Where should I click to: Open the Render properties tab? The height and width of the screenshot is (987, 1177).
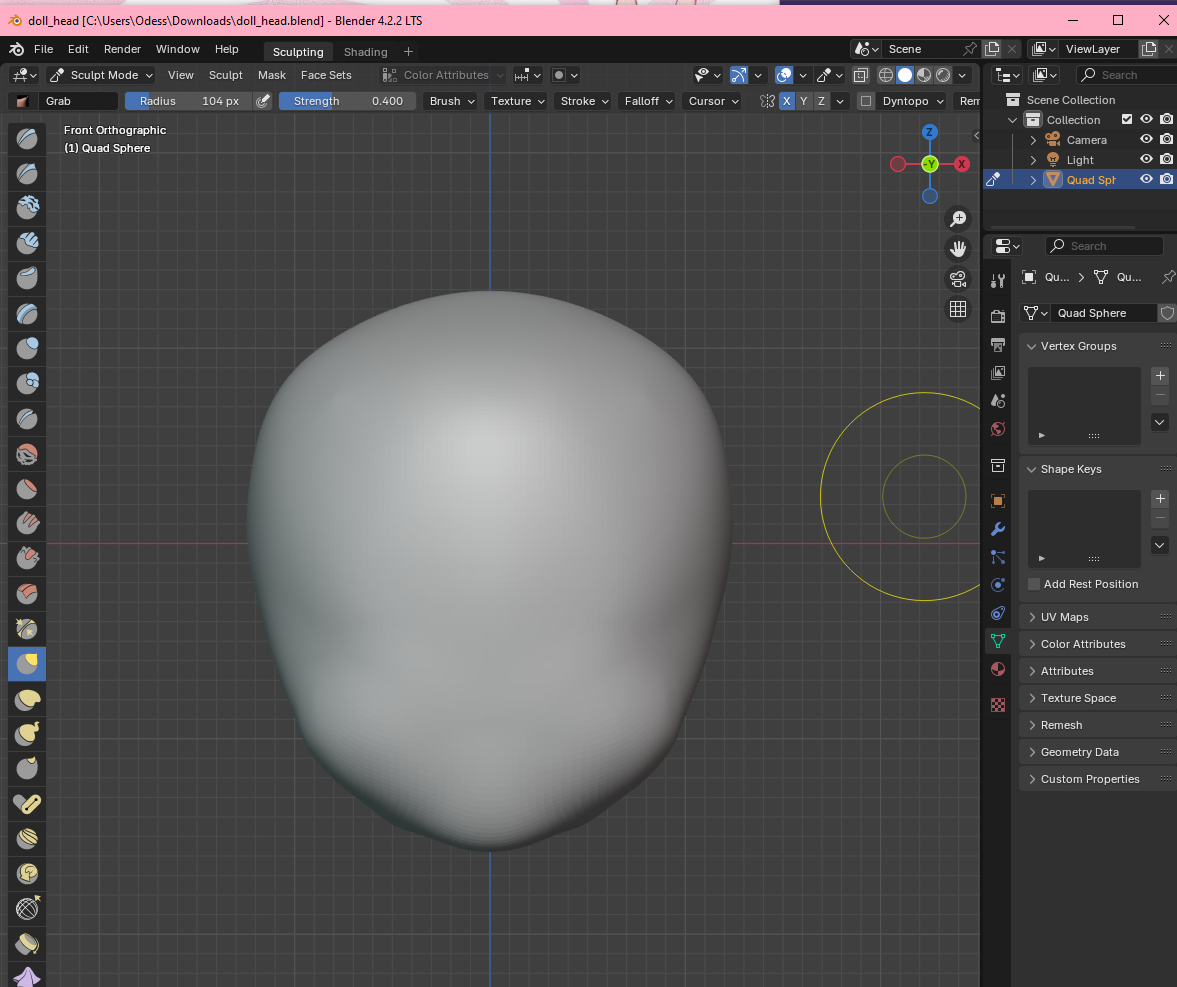point(997,316)
